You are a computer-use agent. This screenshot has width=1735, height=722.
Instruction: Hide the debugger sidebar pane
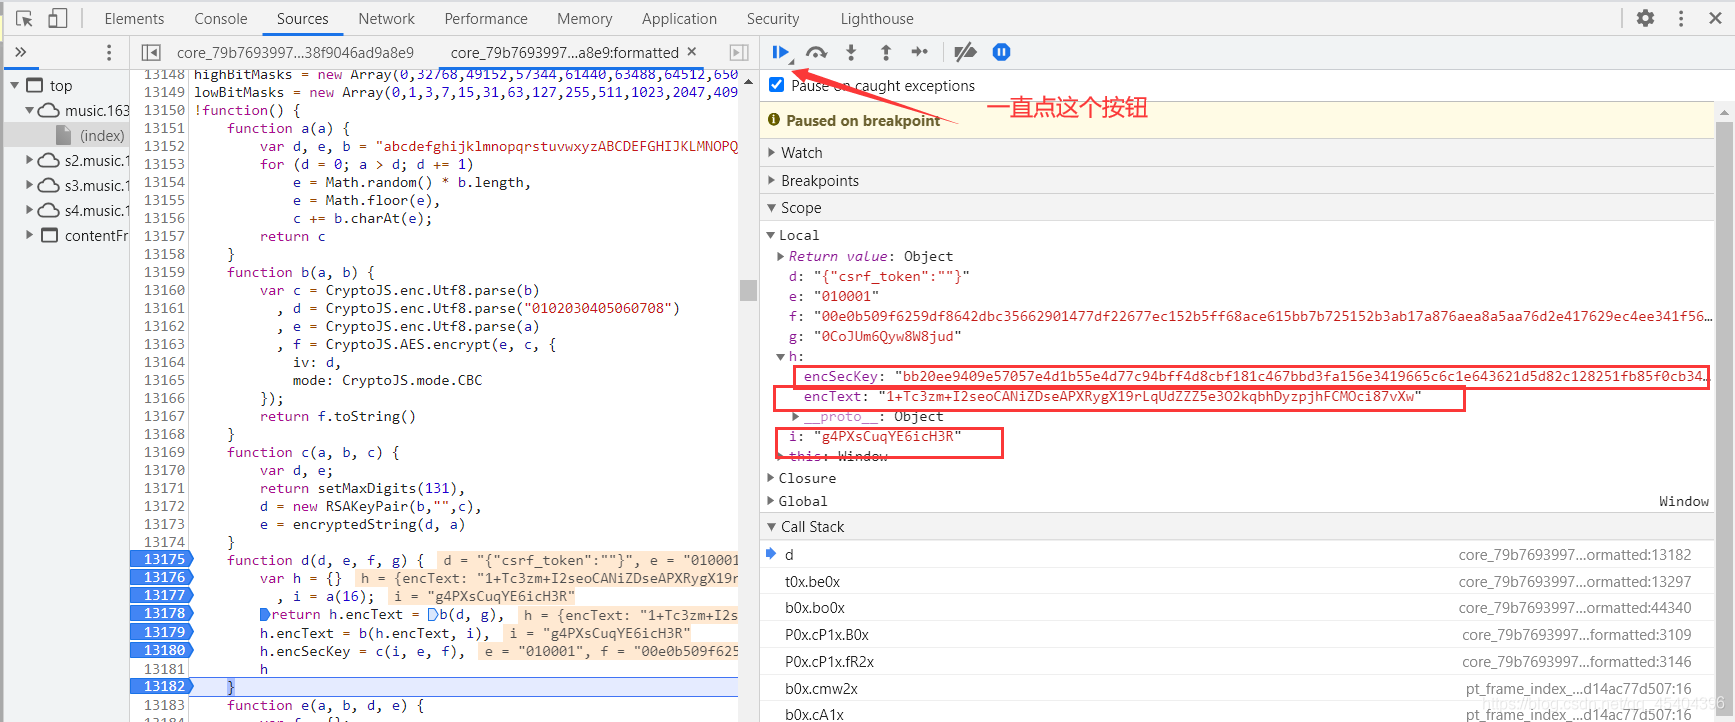point(739,52)
